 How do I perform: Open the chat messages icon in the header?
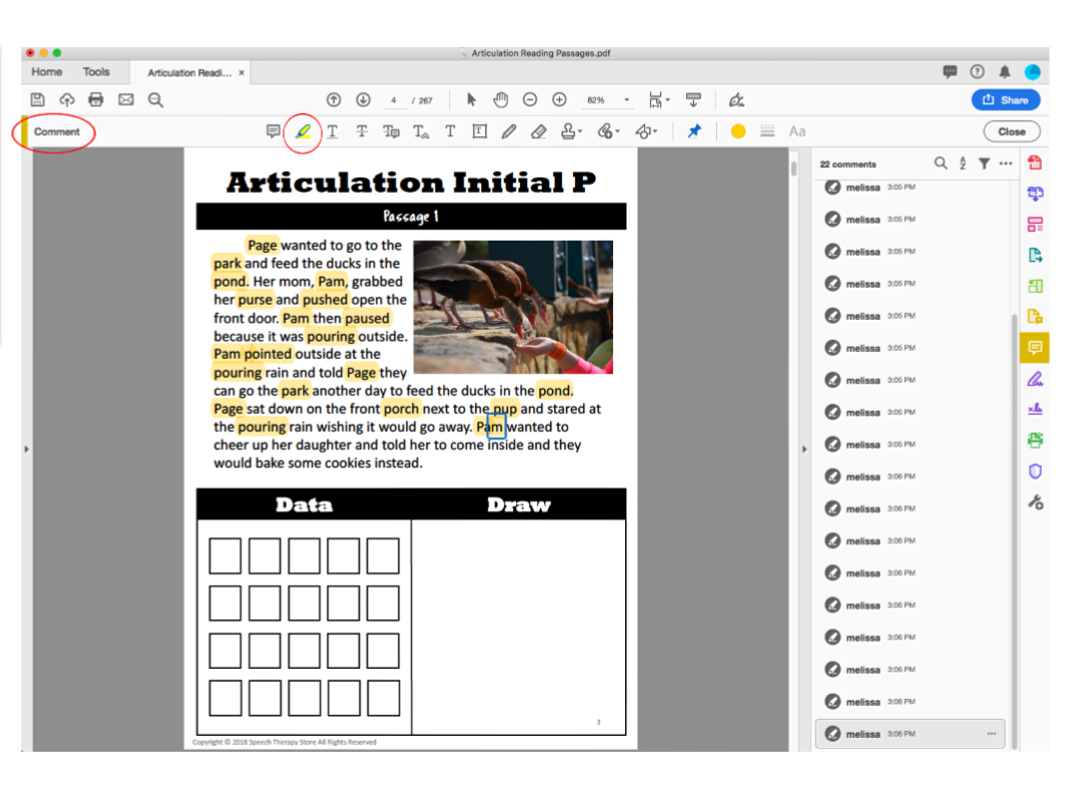pos(950,72)
